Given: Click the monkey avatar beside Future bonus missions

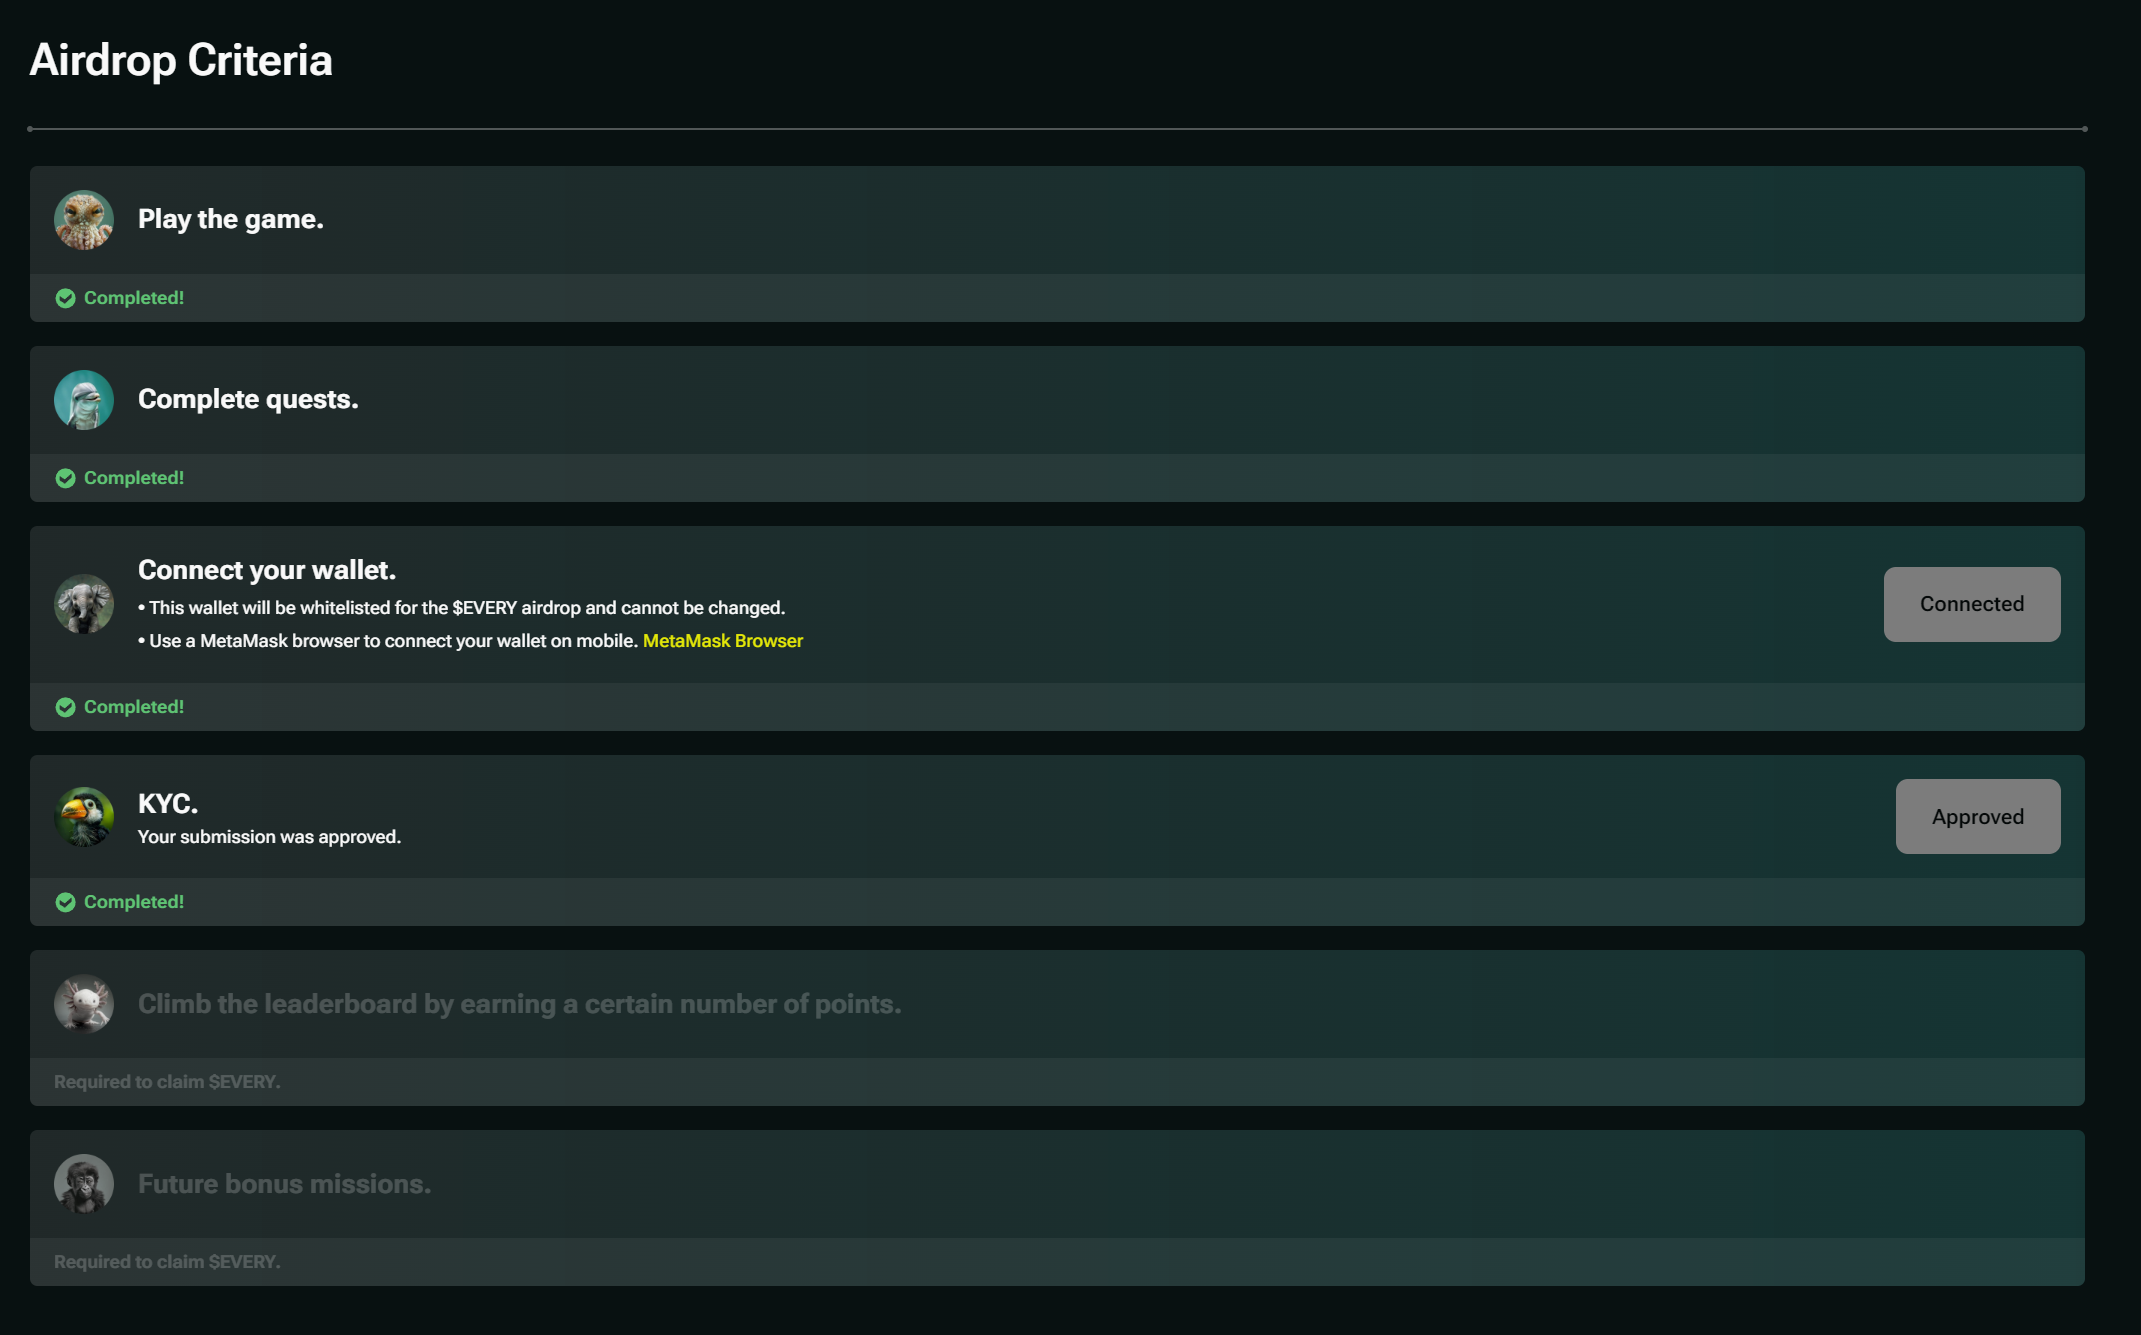Looking at the screenshot, I should pos(84,1184).
